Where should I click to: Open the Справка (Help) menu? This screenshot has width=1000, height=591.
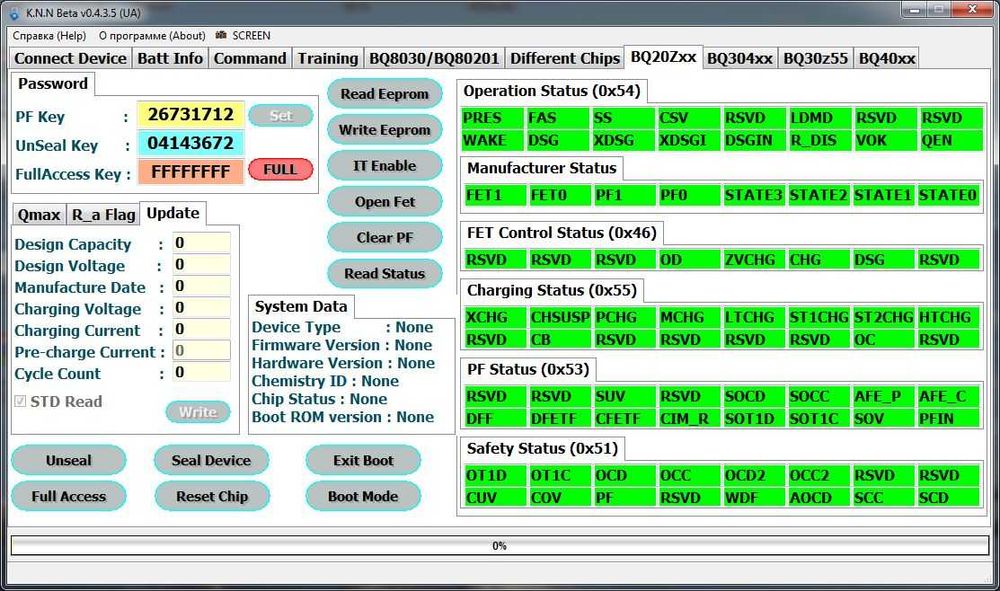click(x=49, y=36)
